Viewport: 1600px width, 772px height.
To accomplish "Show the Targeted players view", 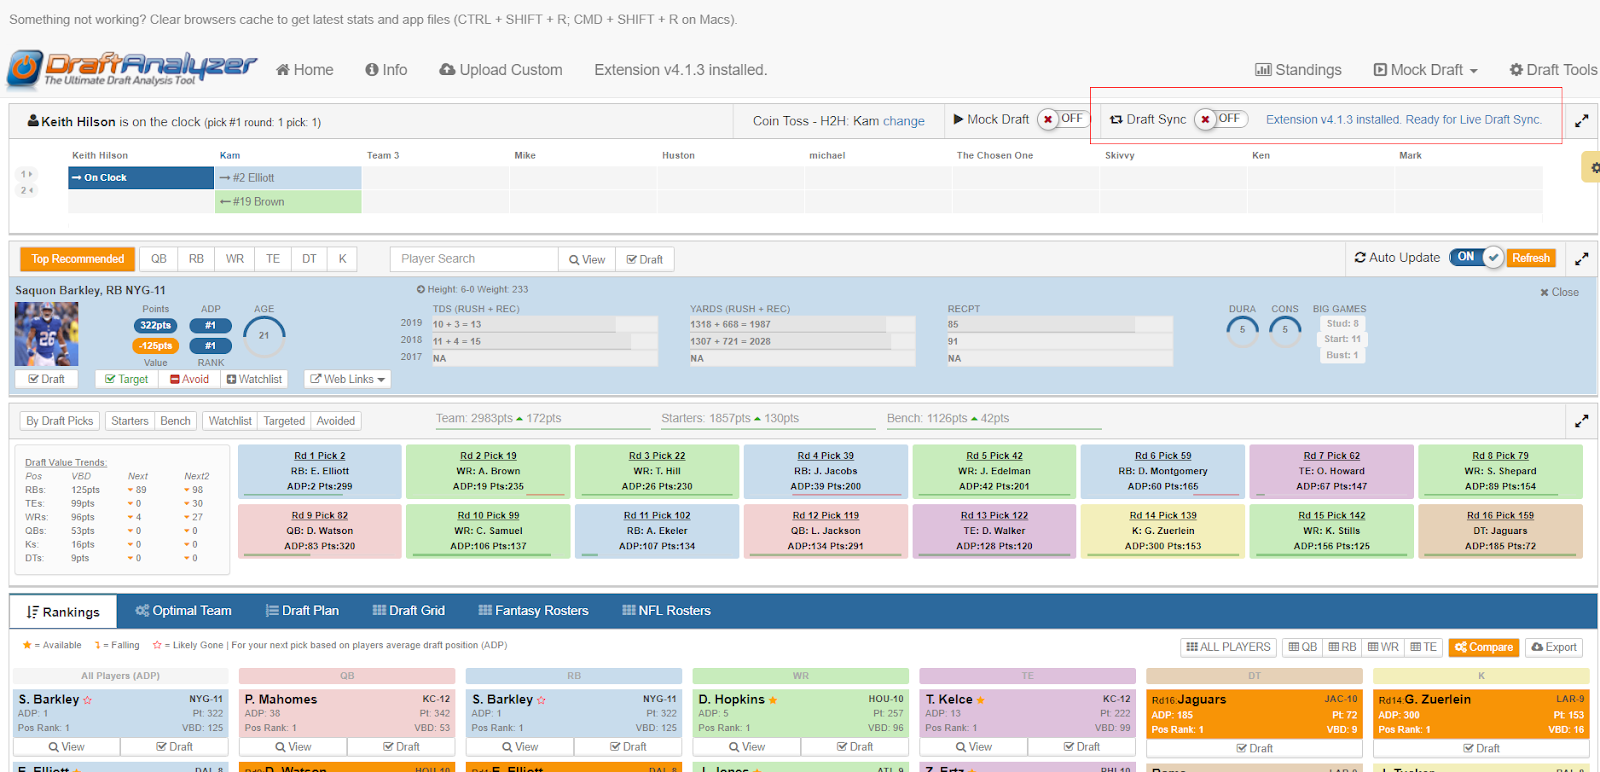I will tap(284, 421).
